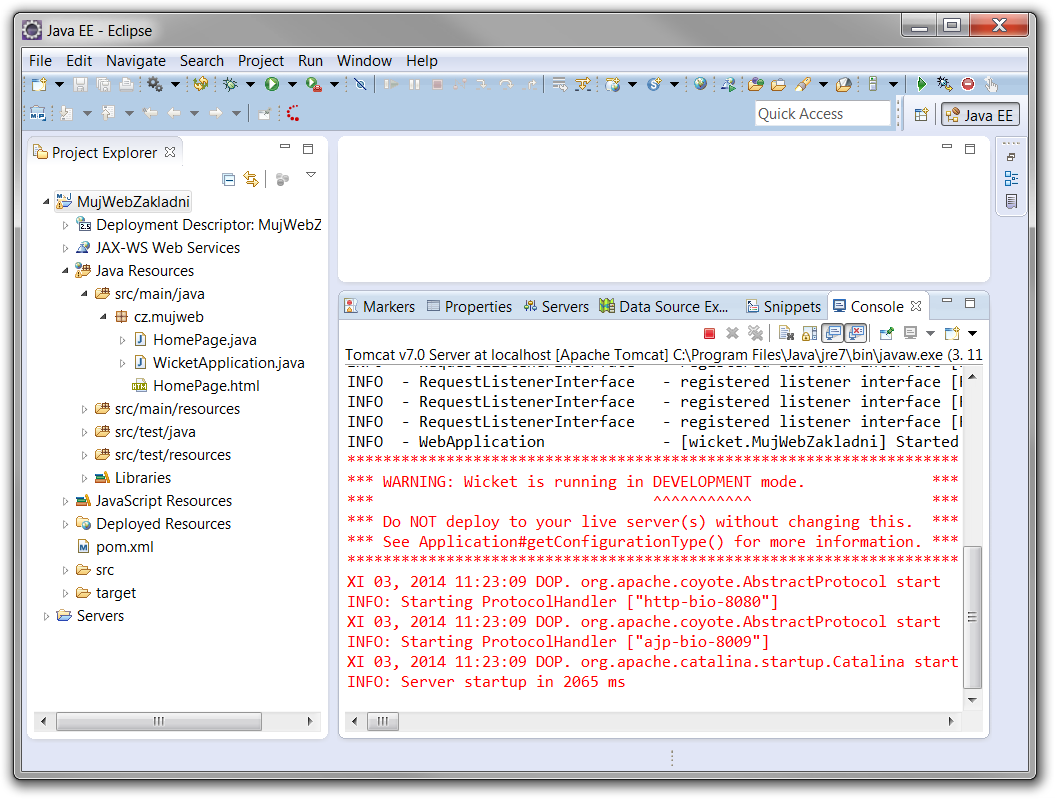Click the New file toolbar icon

click(x=38, y=85)
